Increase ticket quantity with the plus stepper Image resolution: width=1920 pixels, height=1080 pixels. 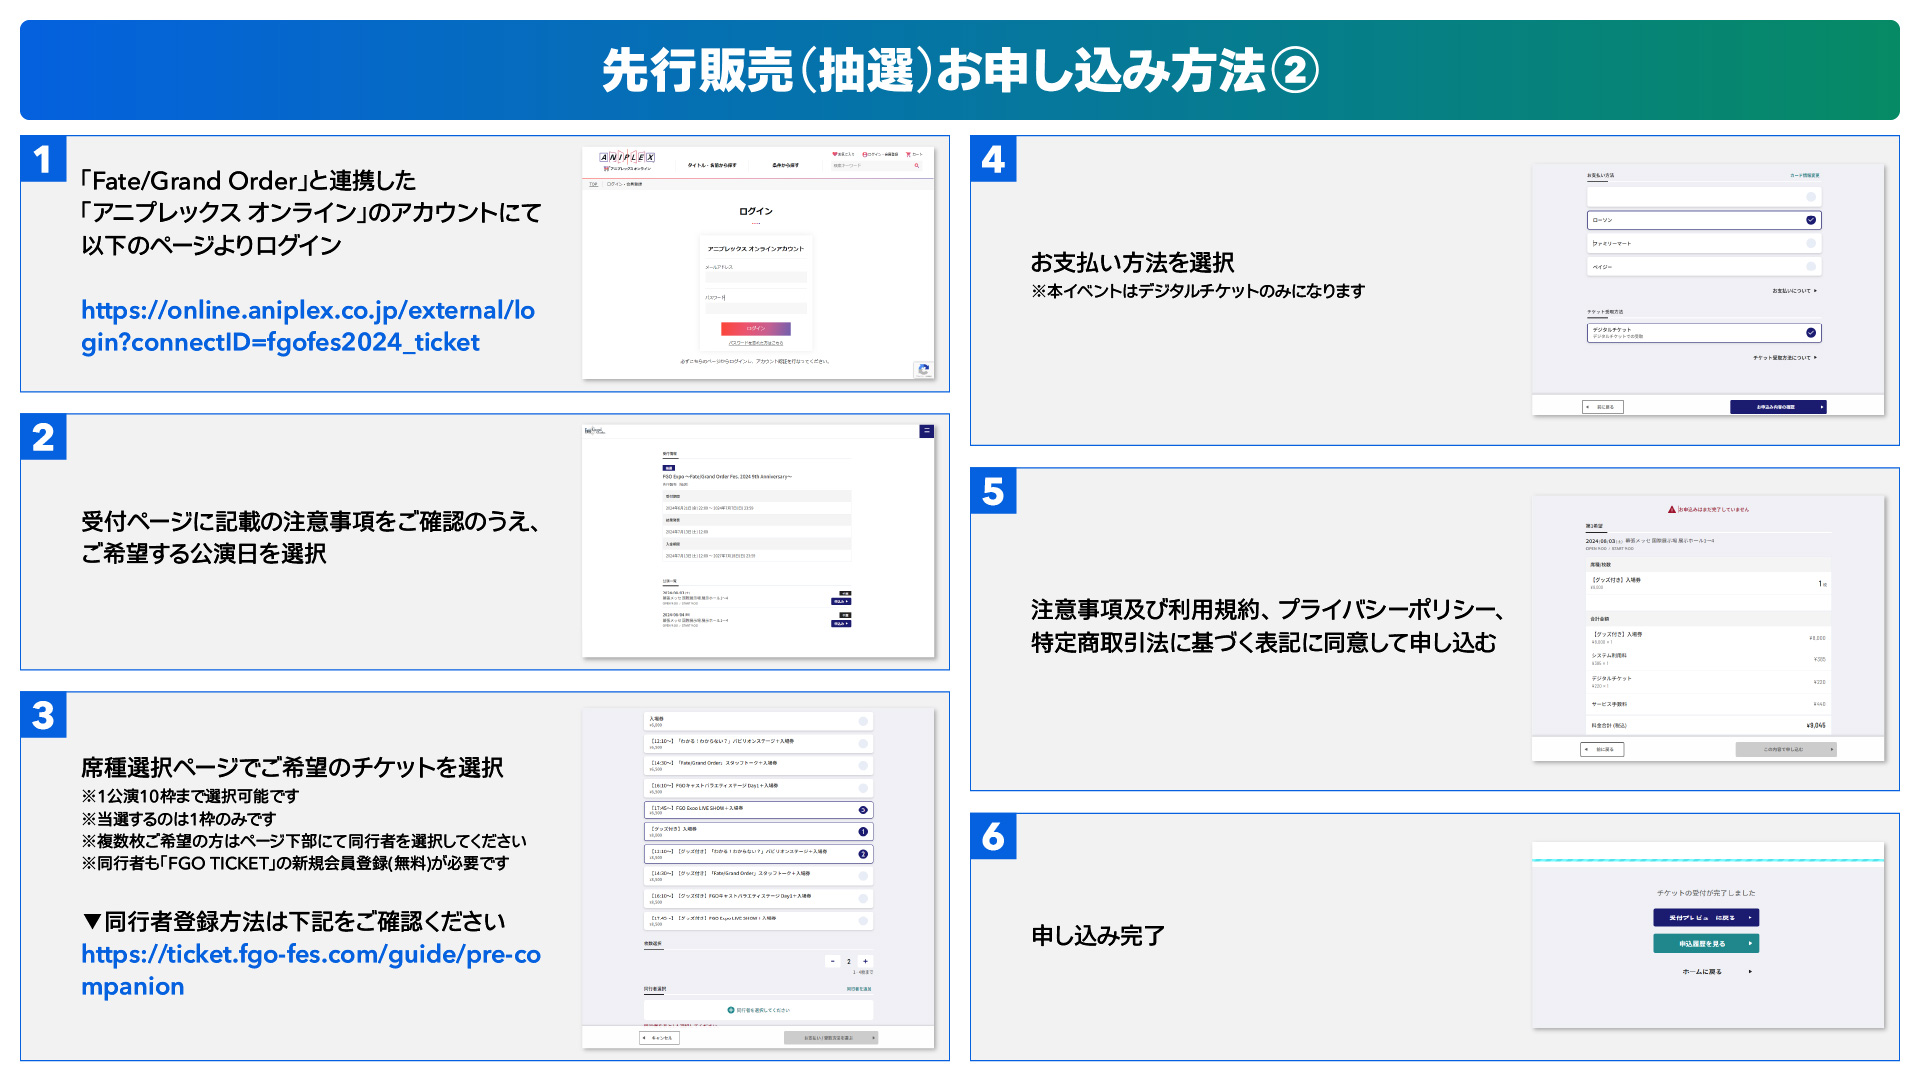tap(865, 961)
